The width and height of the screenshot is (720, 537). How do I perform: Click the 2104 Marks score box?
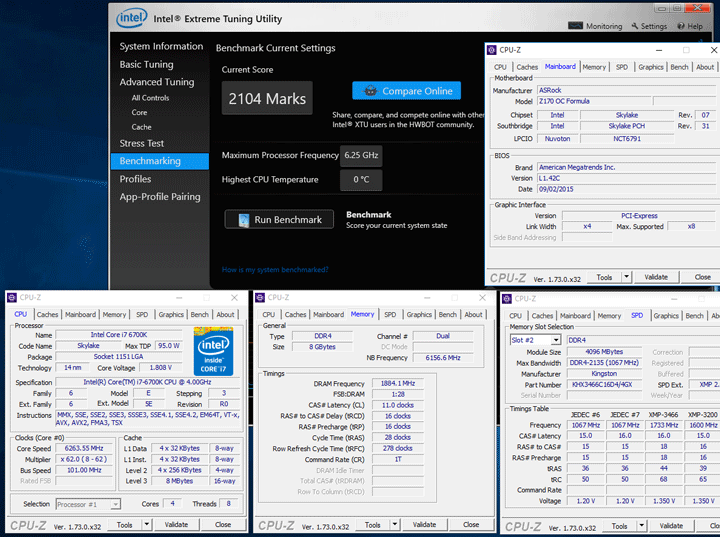pyautogui.click(x=267, y=98)
